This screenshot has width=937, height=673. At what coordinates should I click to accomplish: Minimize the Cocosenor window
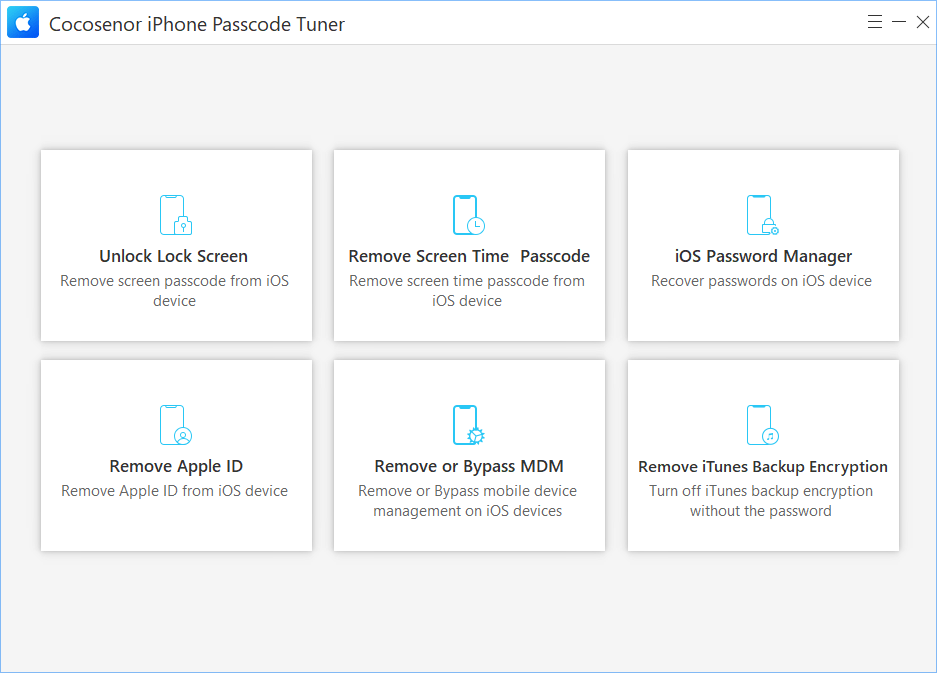click(899, 22)
